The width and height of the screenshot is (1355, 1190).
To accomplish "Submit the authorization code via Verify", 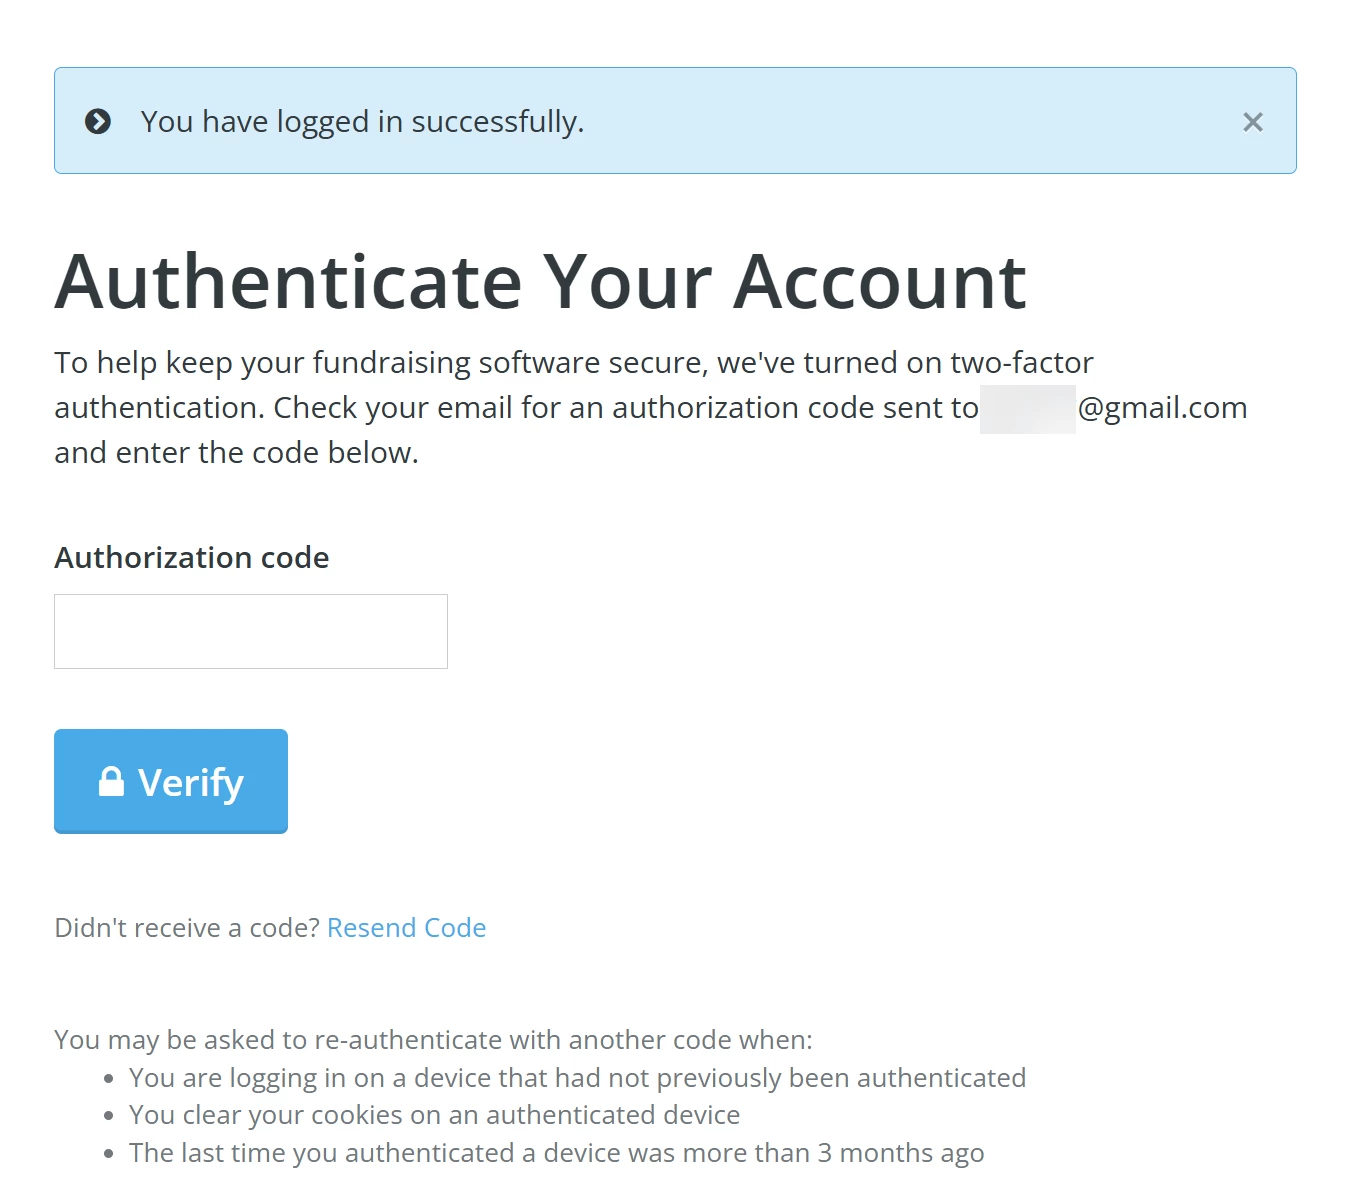I will coord(170,781).
